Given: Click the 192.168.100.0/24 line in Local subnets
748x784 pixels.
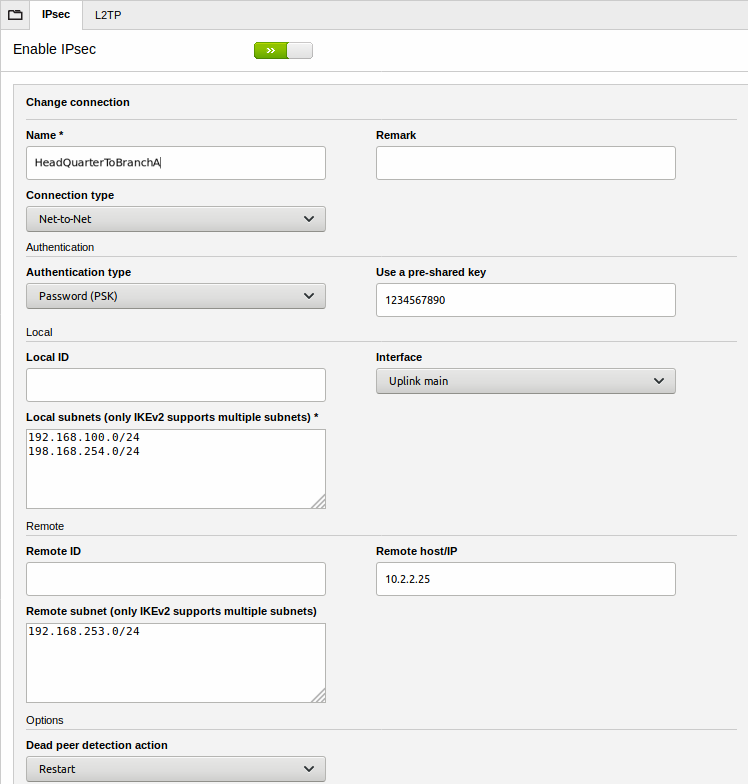Looking at the screenshot, I should point(84,438).
